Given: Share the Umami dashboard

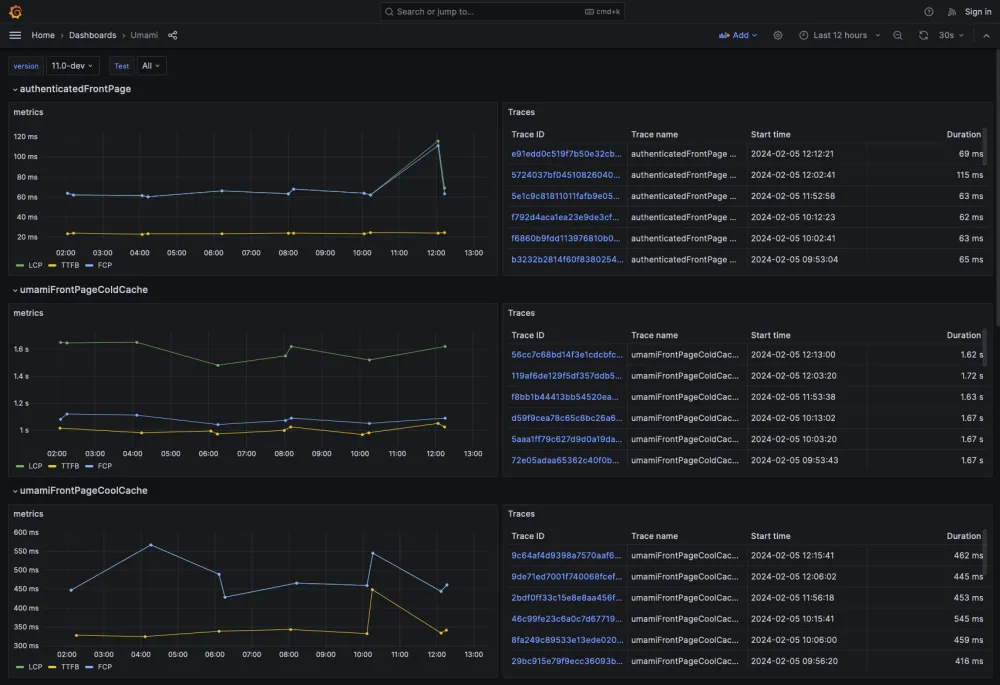Looking at the screenshot, I should click(173, 35).
